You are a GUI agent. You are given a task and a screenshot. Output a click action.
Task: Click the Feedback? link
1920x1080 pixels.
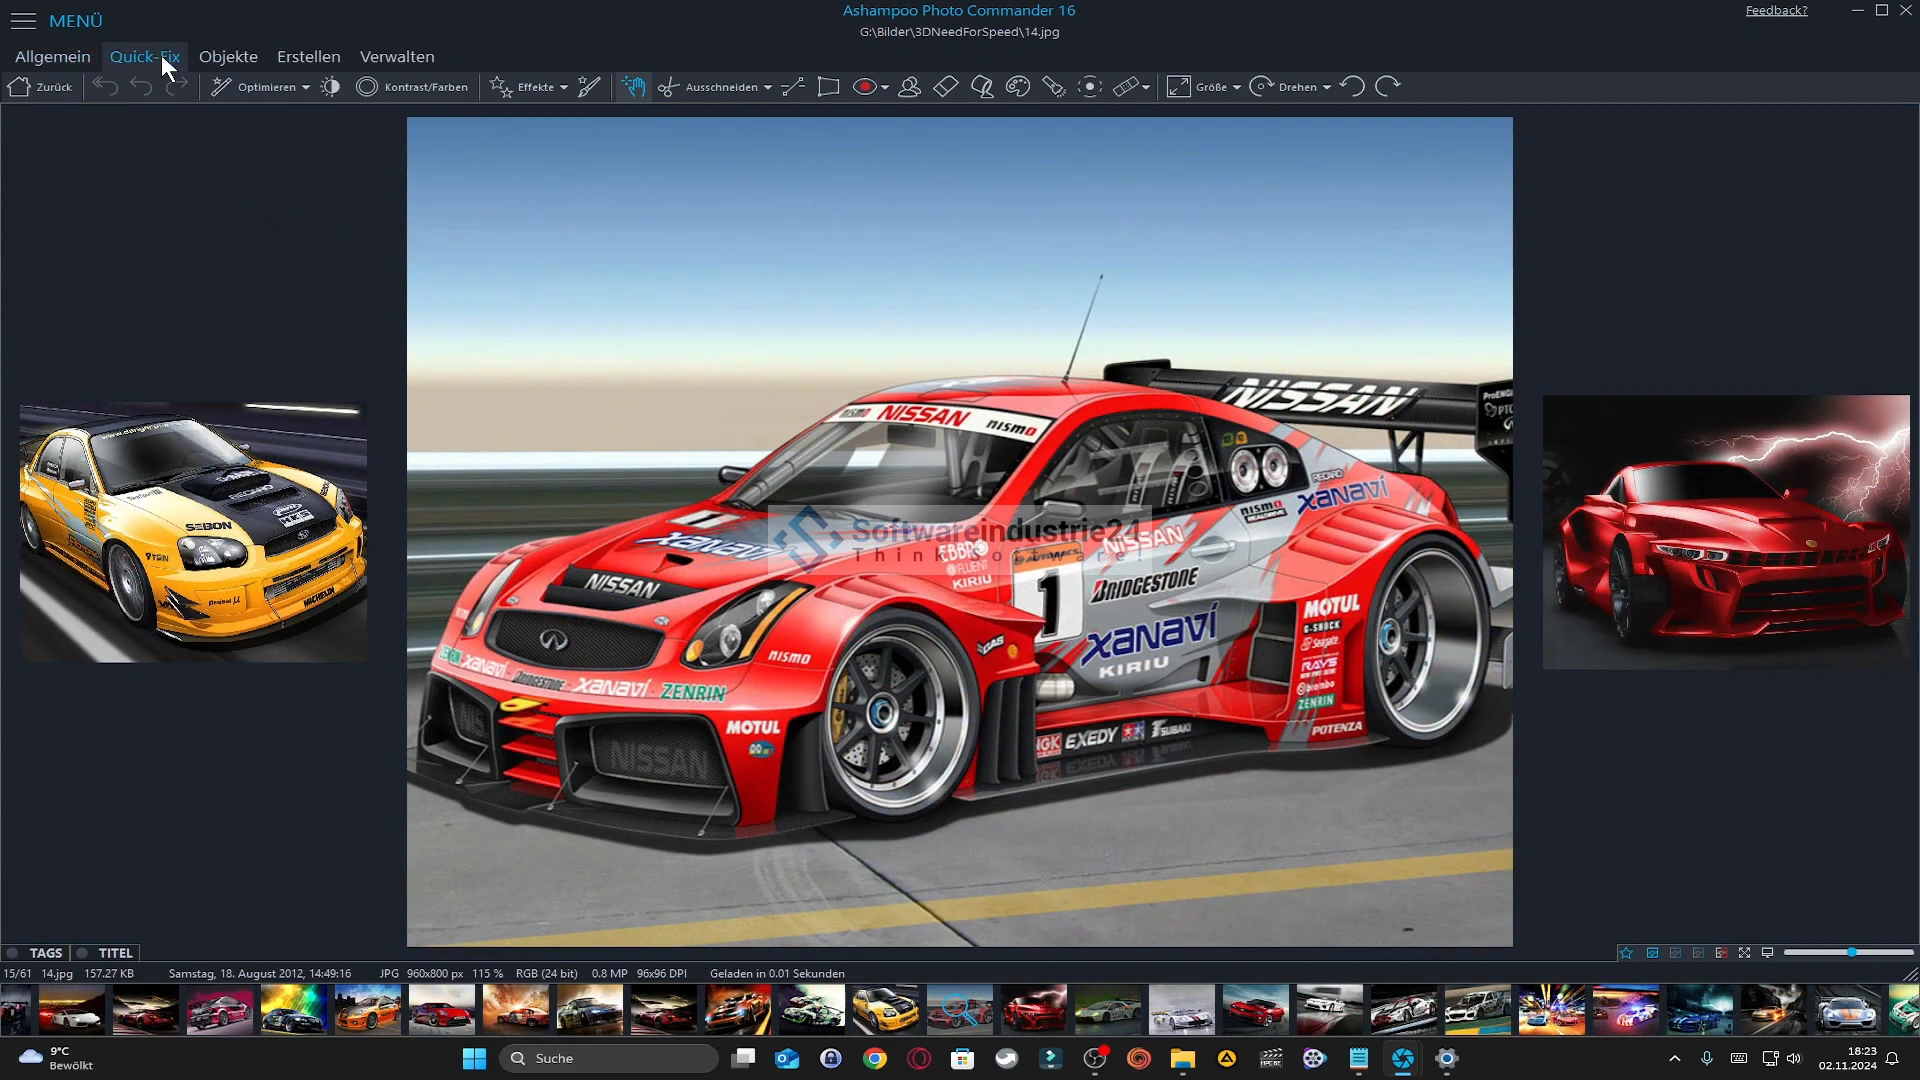(x=1776, y=11)
